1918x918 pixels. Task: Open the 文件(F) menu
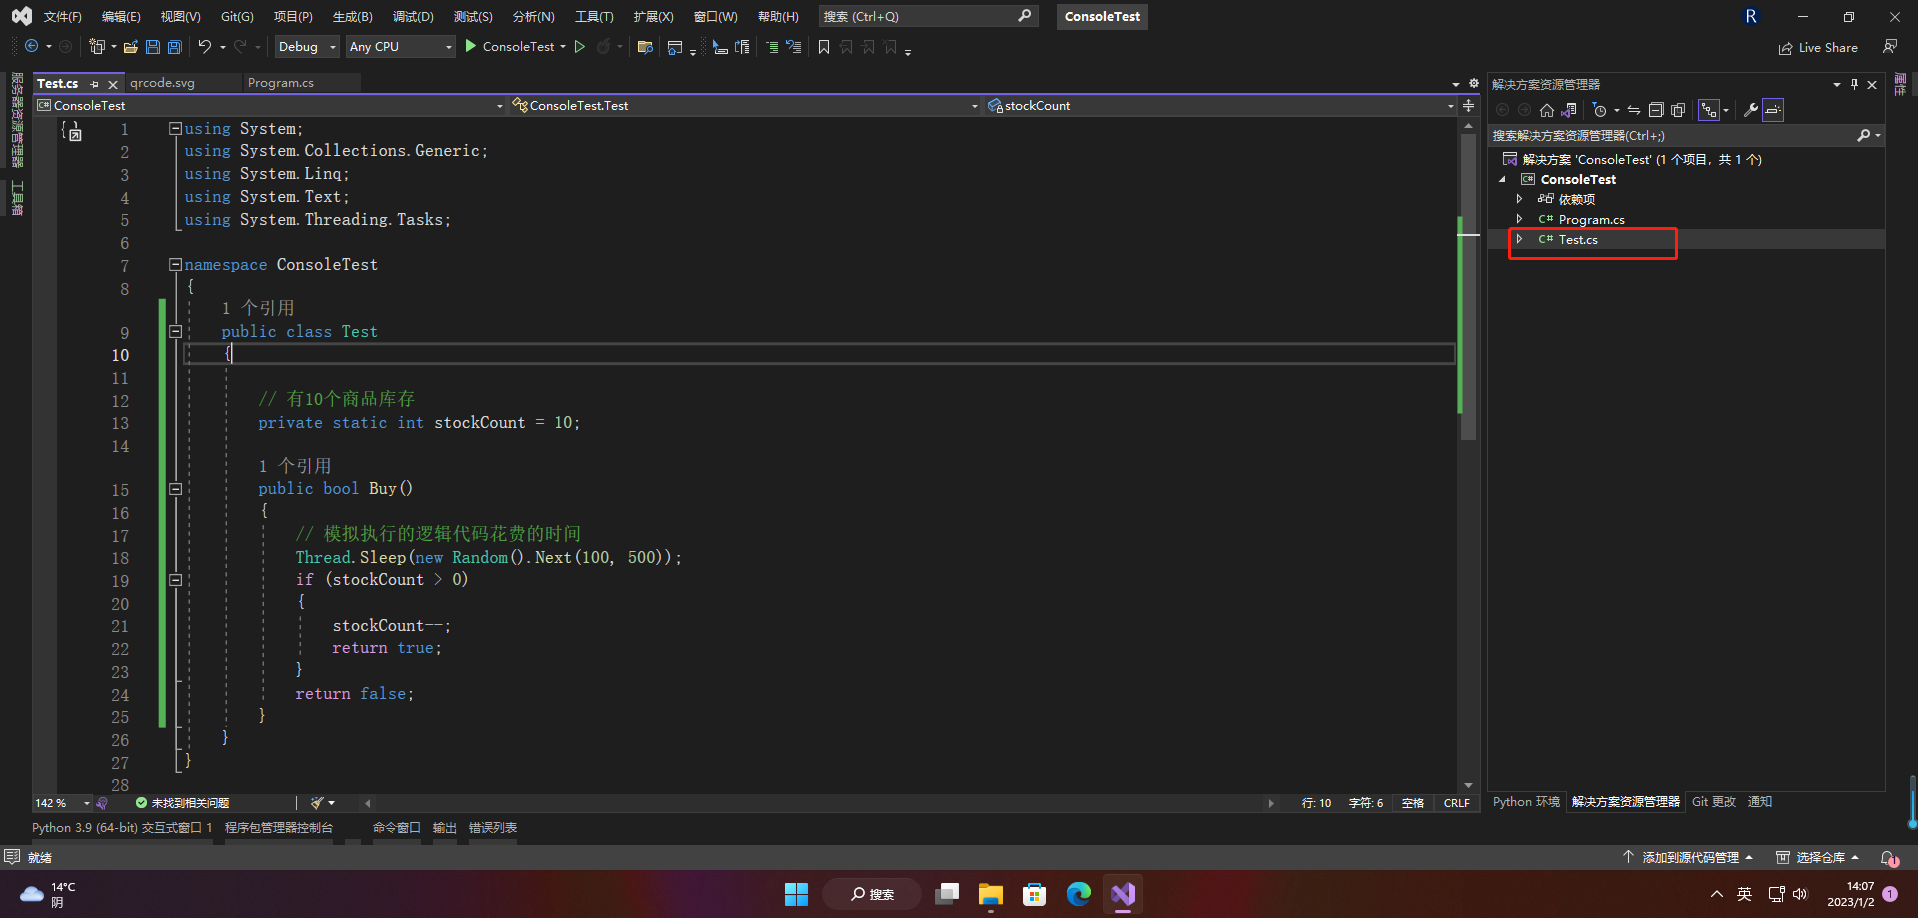click(x=63, y=17)
